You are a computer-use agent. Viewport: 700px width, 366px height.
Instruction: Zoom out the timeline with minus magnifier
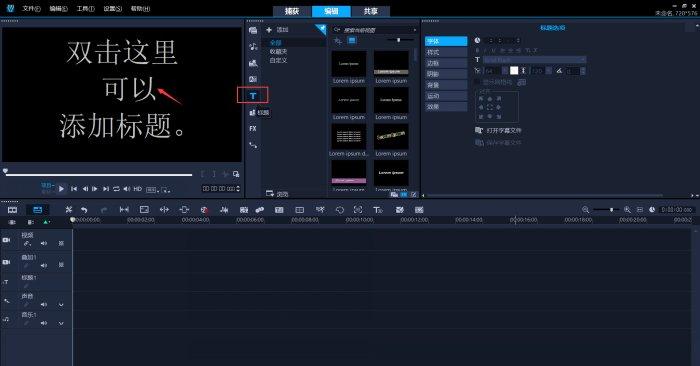(585, 210)
